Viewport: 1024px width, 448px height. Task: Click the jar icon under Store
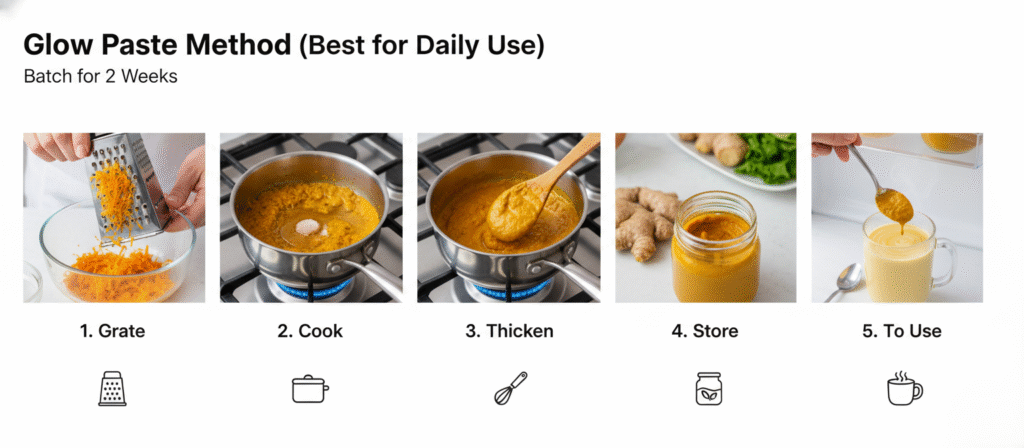click(x=709, y=389)
